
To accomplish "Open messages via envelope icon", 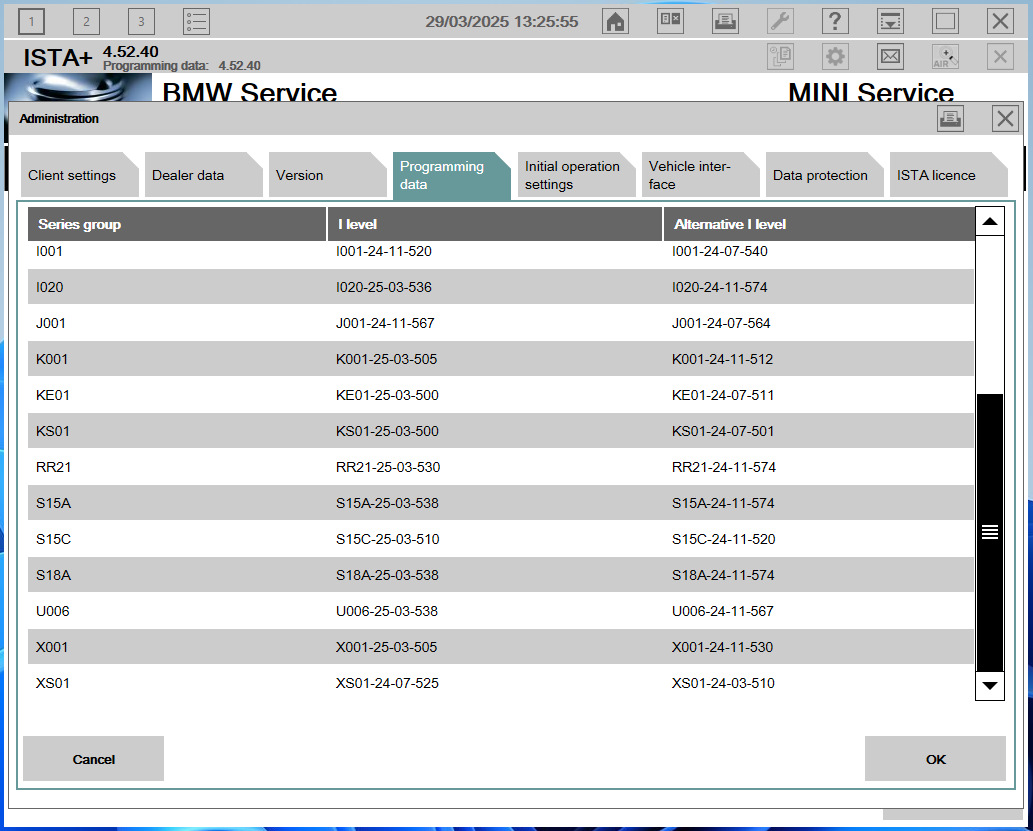I will pos(890,57).
